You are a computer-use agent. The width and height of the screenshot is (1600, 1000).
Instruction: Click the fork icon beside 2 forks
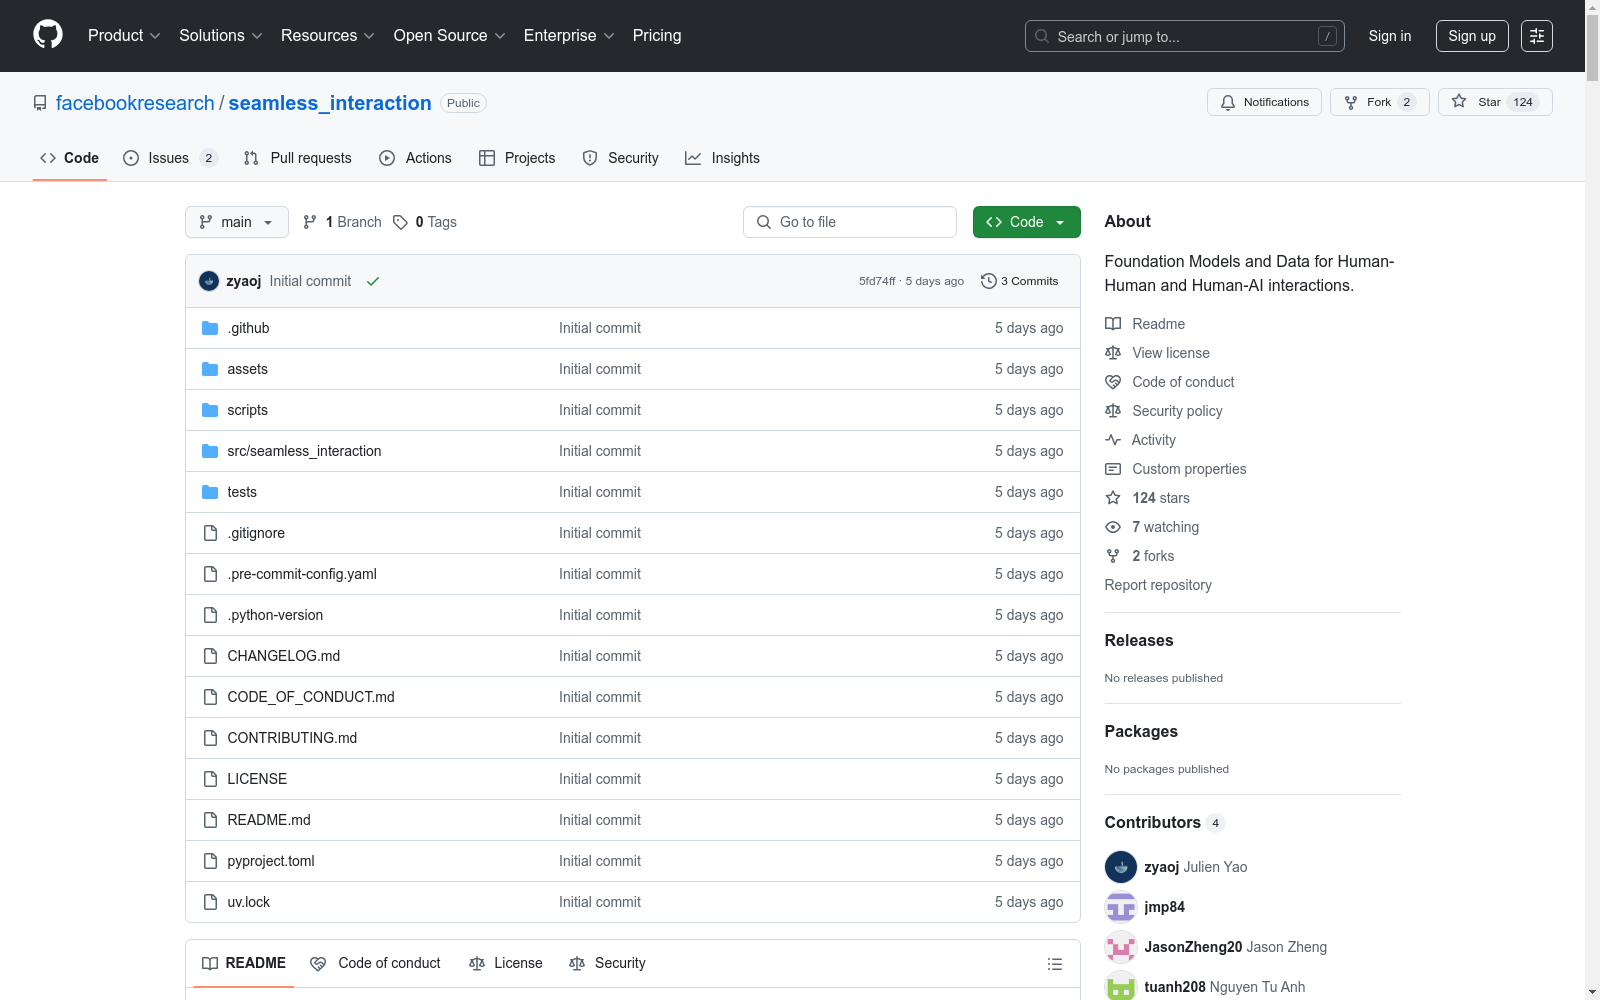[1113, 556]
